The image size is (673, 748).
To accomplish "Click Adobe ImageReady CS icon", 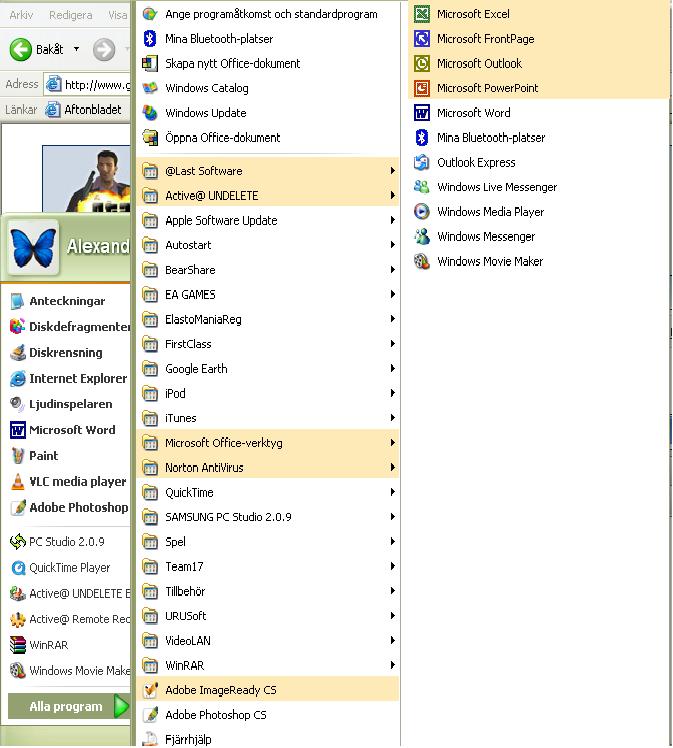I will click(150, 690).
